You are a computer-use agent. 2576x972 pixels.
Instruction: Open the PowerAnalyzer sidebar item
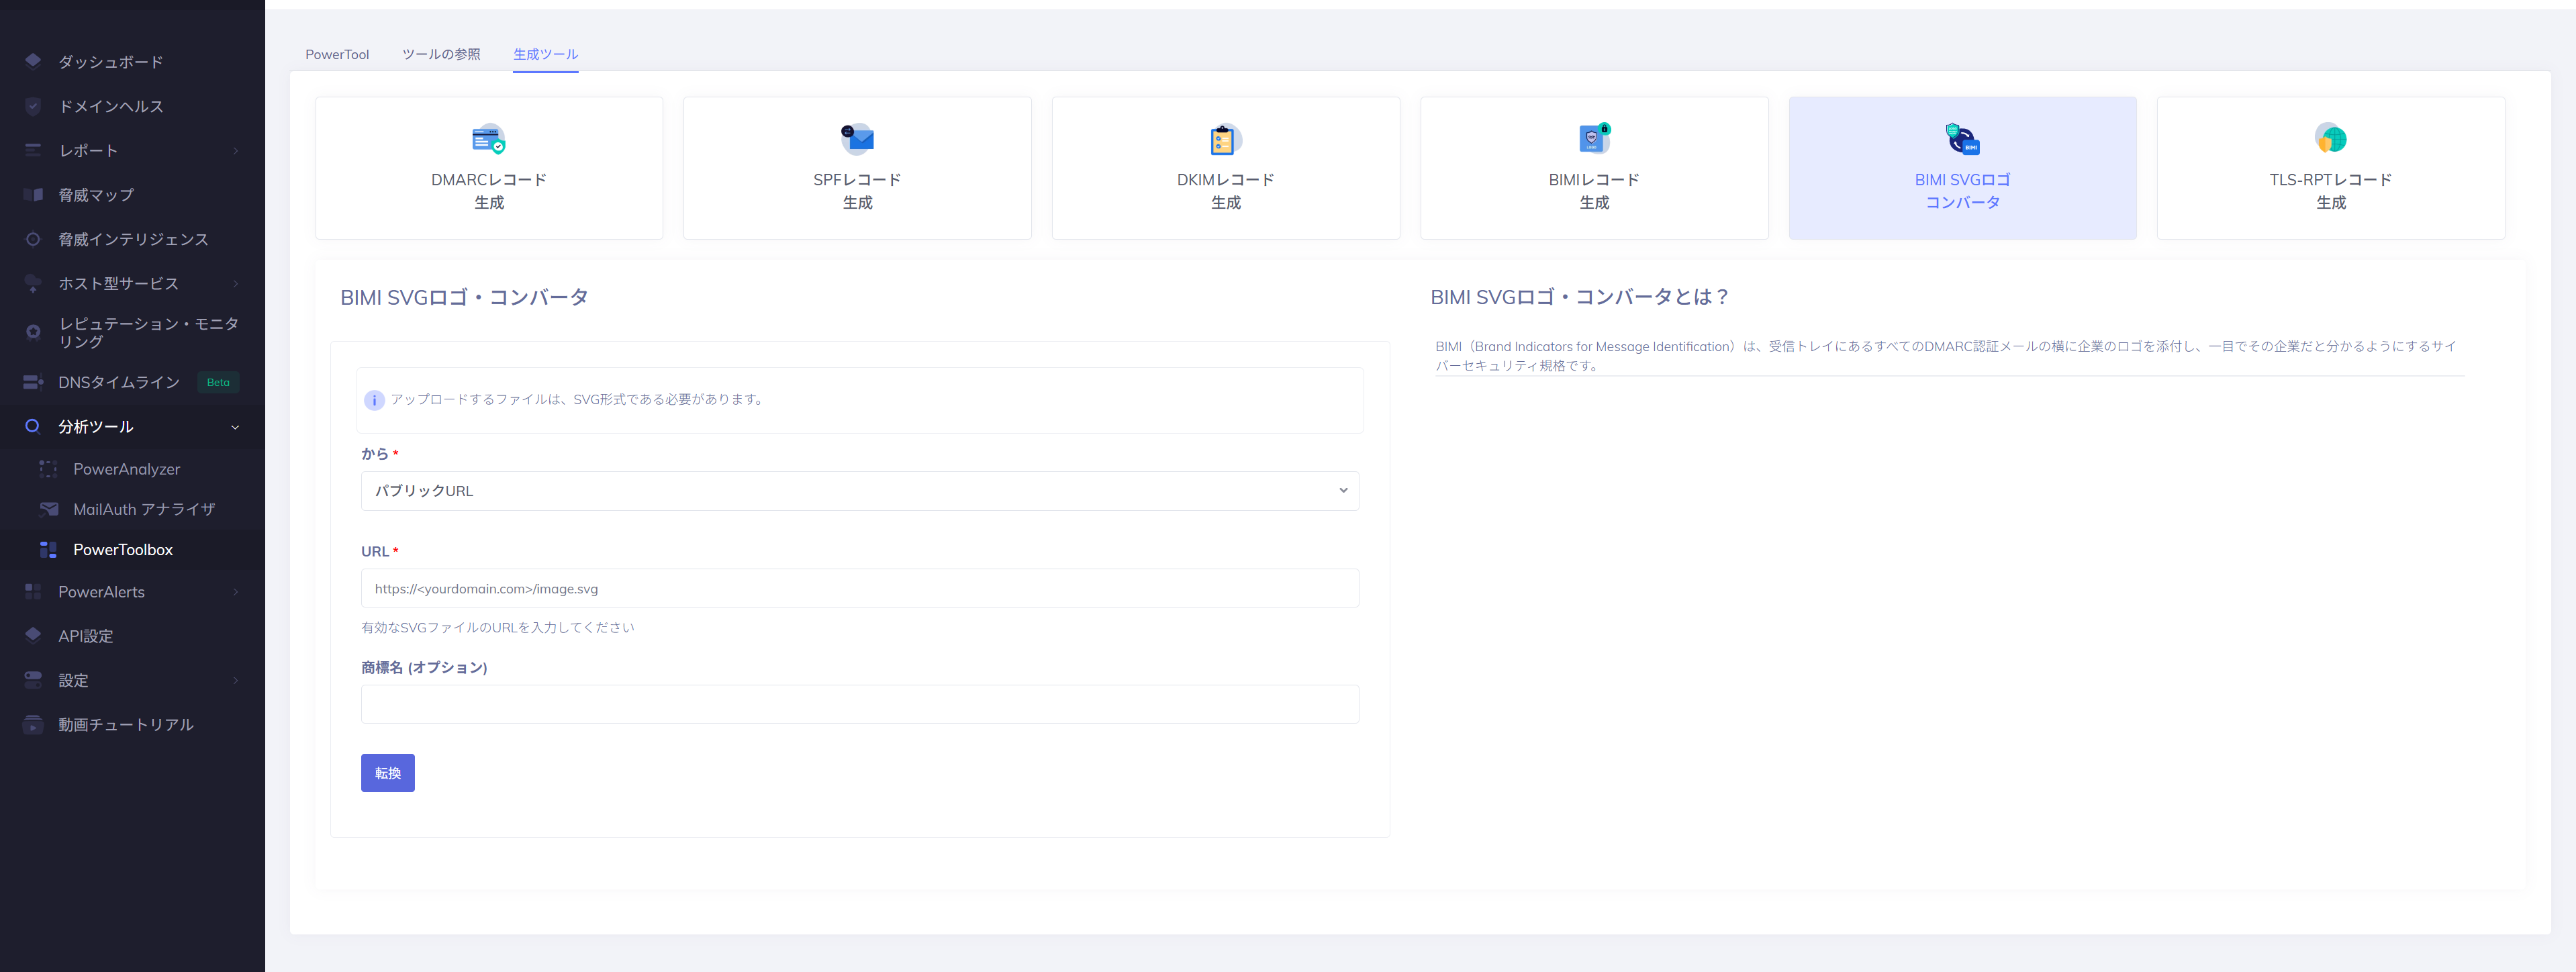coord(126,469)
